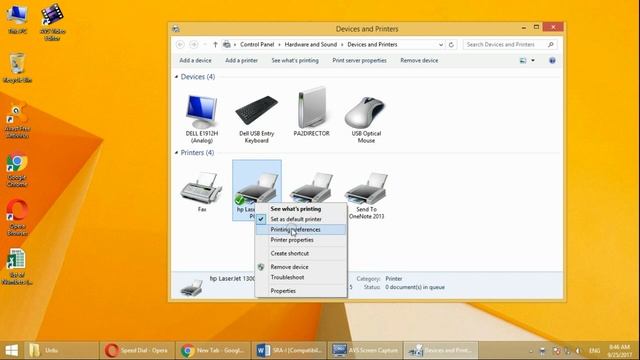Choose Printing preferences in context menu
The width and height of the screenshot is (640, 360).
(x=301, y=230)
